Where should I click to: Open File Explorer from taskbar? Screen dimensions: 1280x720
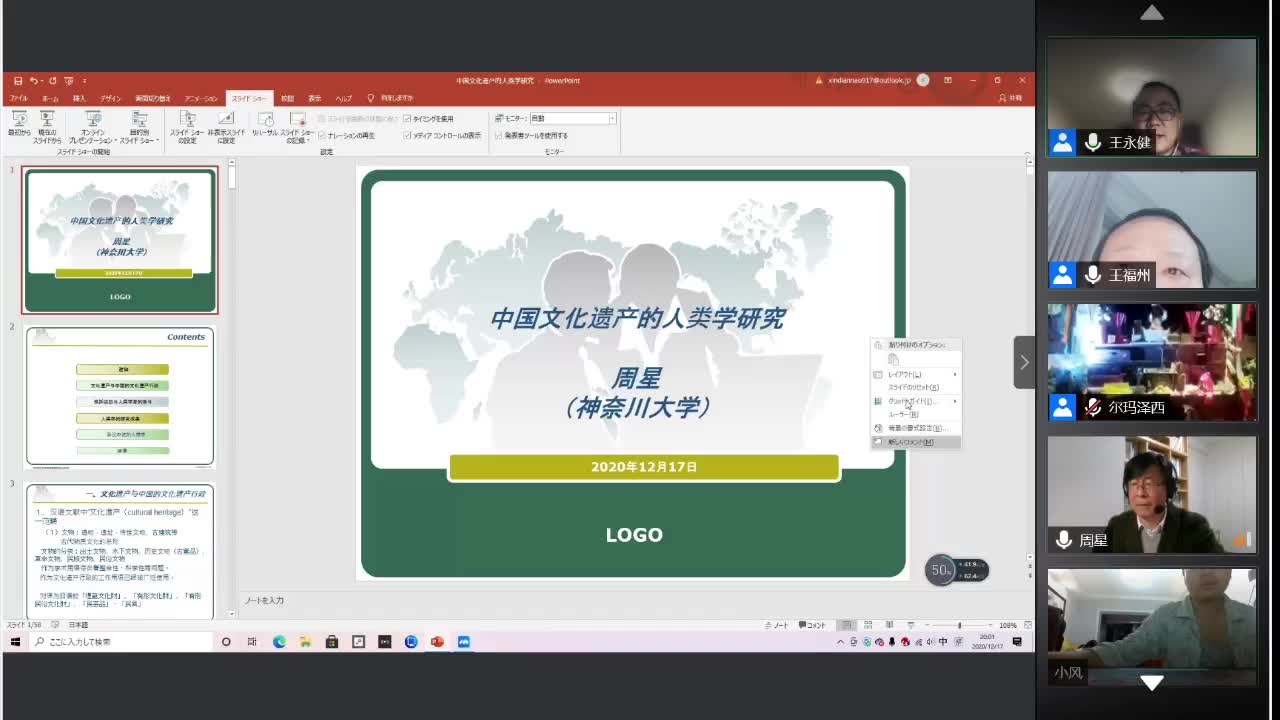click(x=305, y=642)
